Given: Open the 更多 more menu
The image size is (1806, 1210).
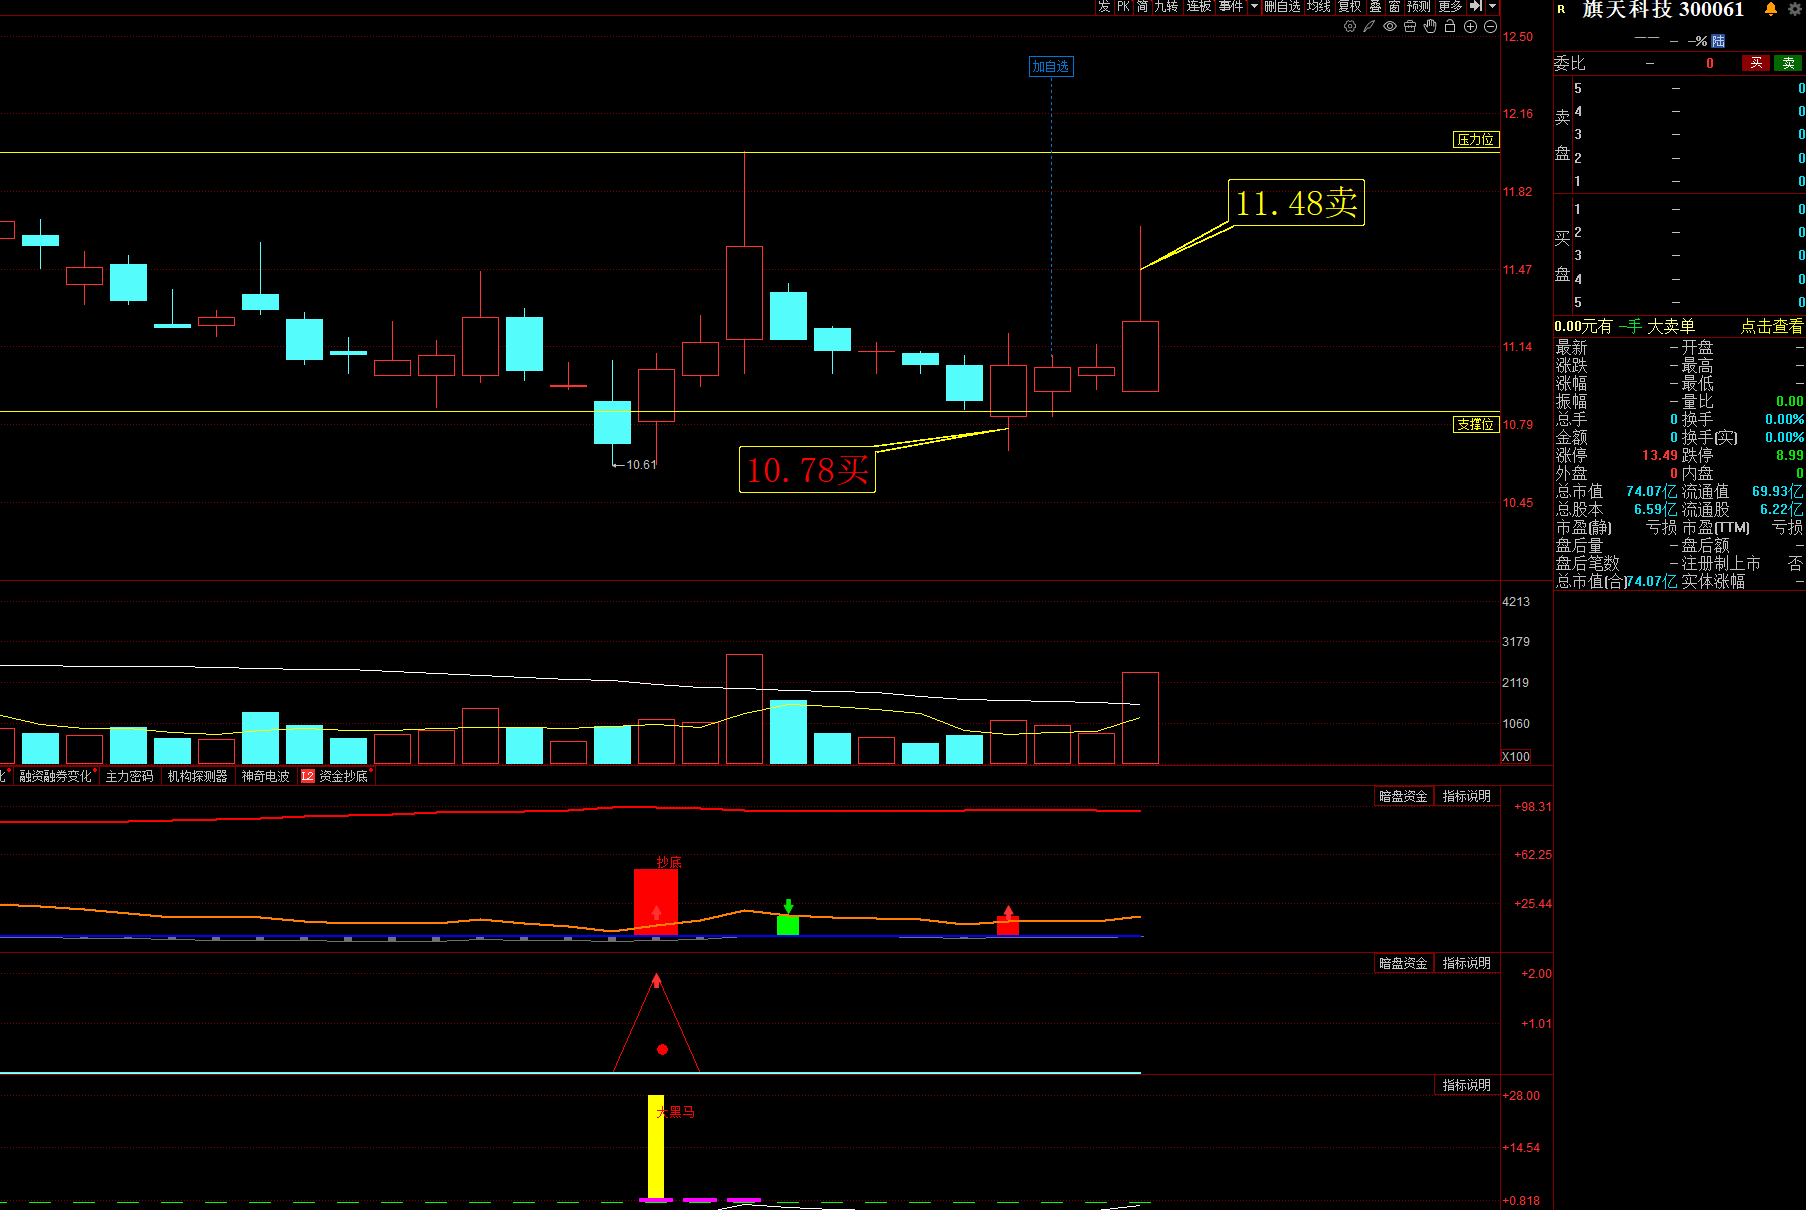Looking at the screenshot, I should coord(1450,6).
